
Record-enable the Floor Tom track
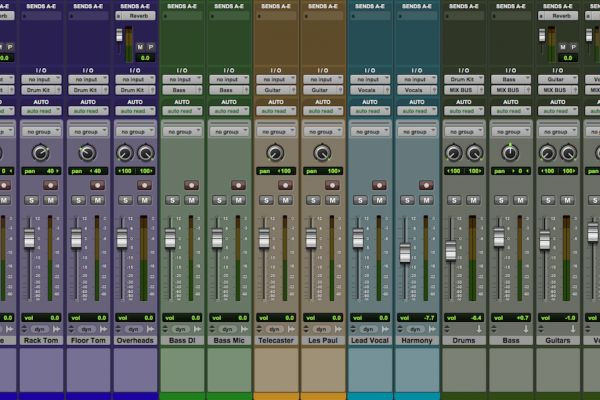[x=97, y=185]
